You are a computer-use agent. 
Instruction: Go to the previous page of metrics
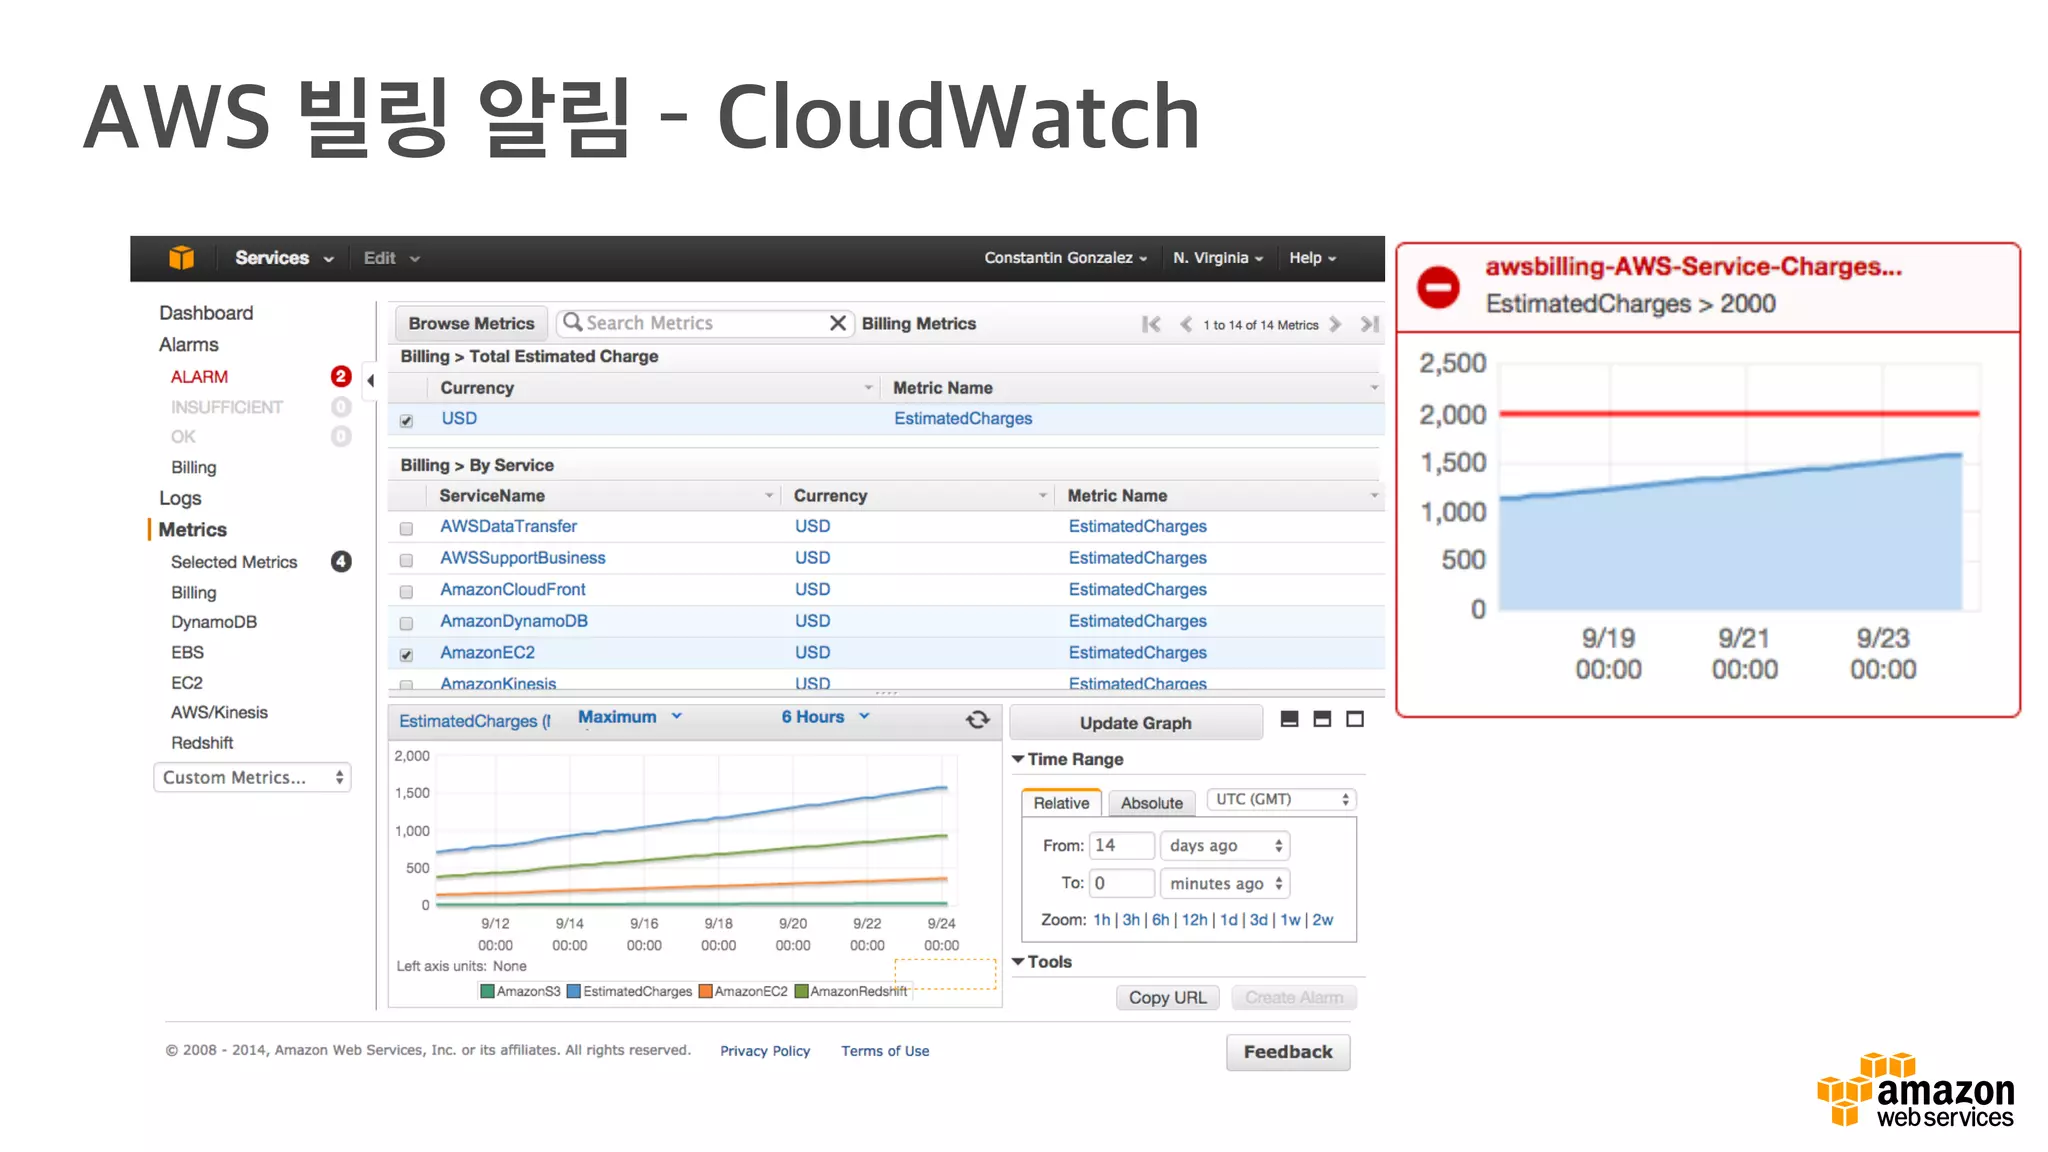1186,324
